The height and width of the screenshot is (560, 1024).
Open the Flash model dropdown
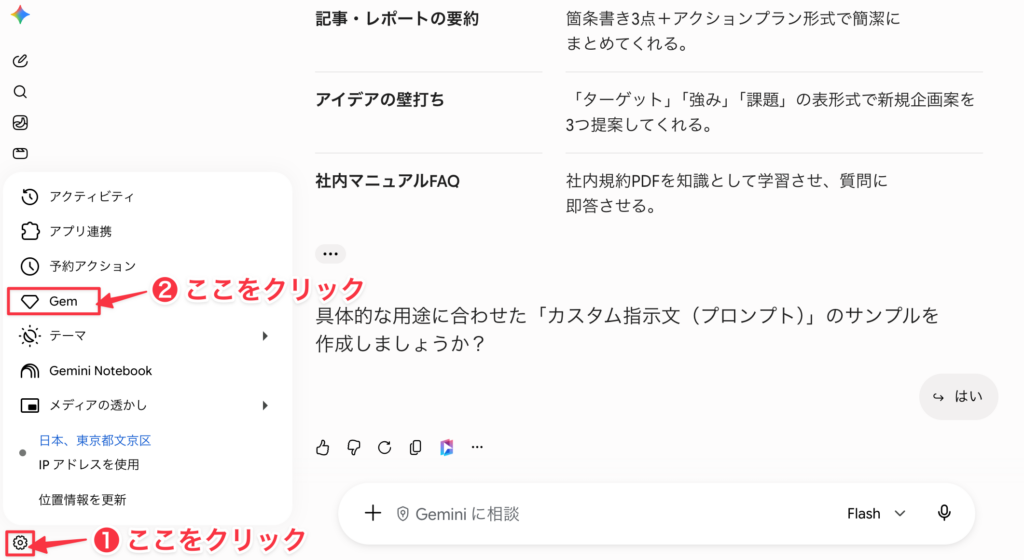[876, 514]
